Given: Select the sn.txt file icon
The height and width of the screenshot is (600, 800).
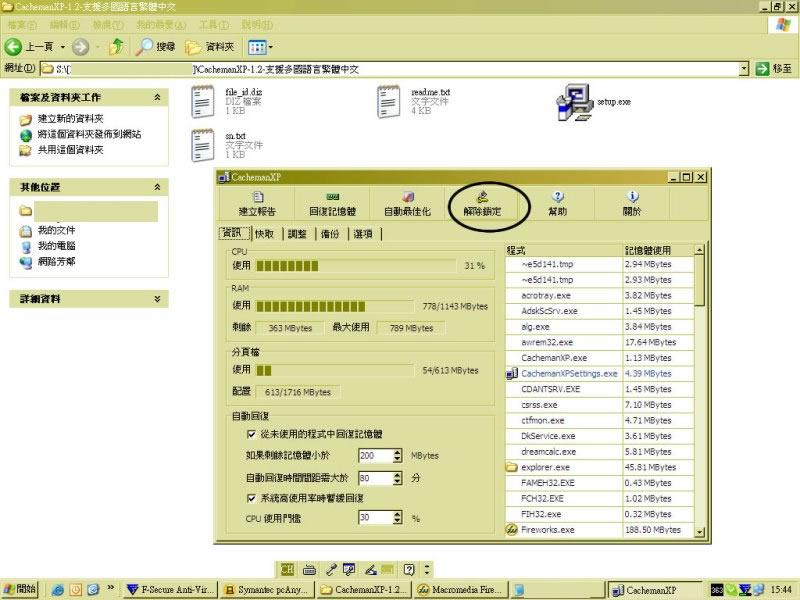Looking at the screenshot, I should click(203, 145).
